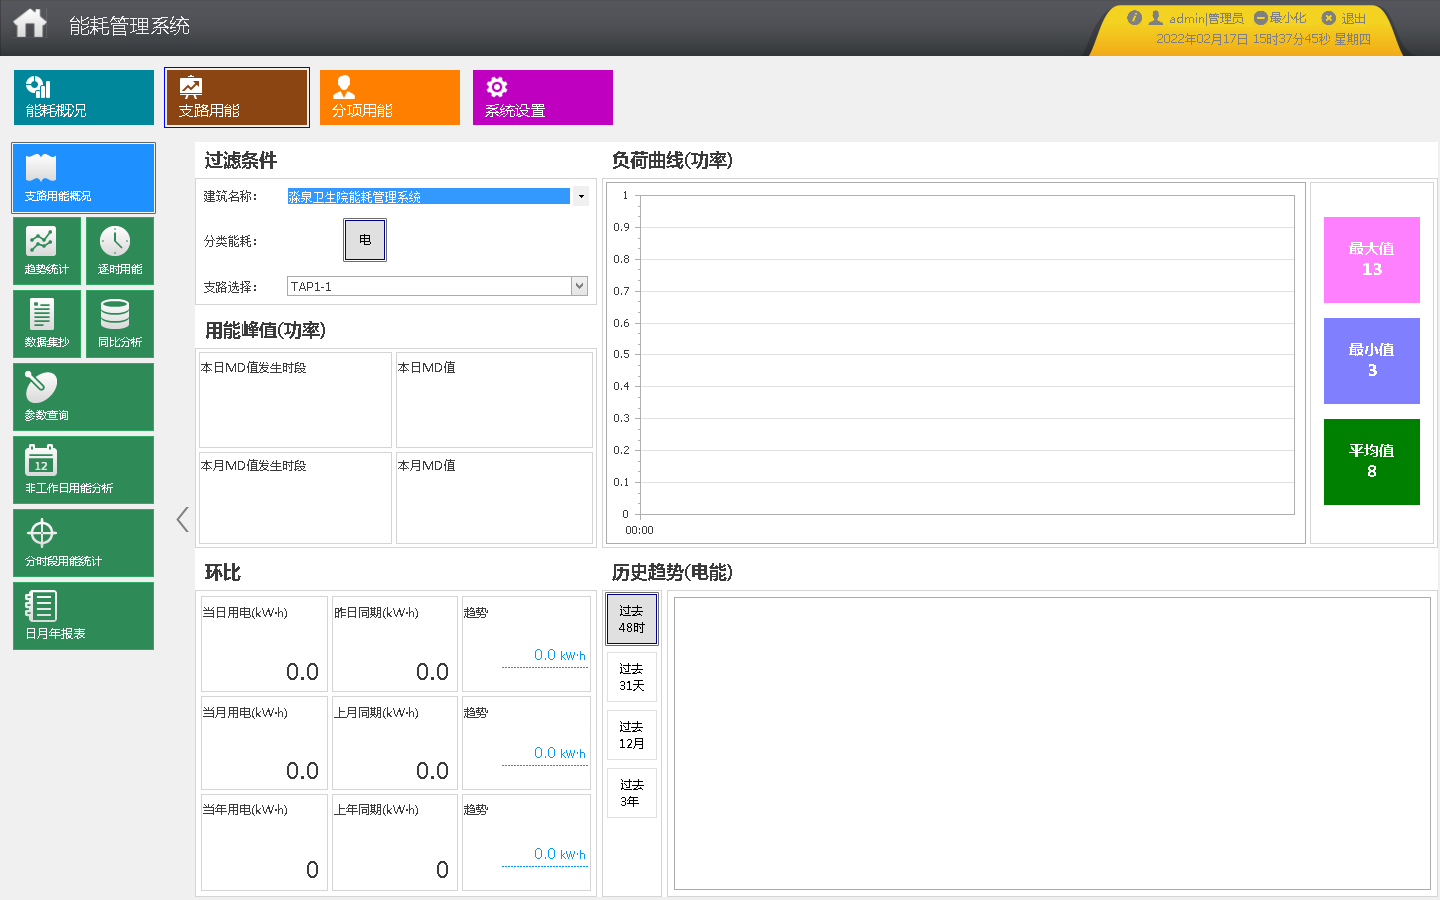Screen dimensions: 1440x900
Task: Open 能耗概况 overview tile
Action: (x=84, y=97)
